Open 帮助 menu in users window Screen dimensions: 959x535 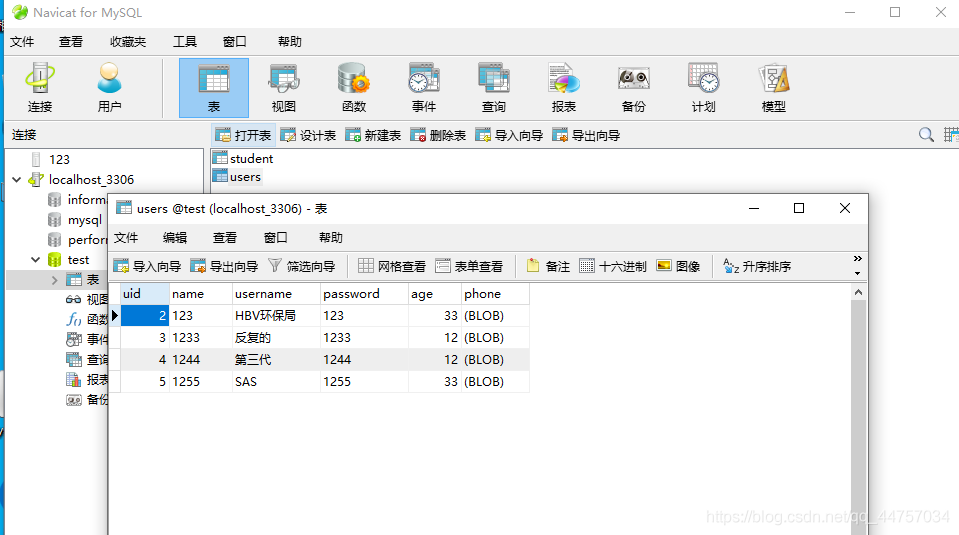point(331,237)
